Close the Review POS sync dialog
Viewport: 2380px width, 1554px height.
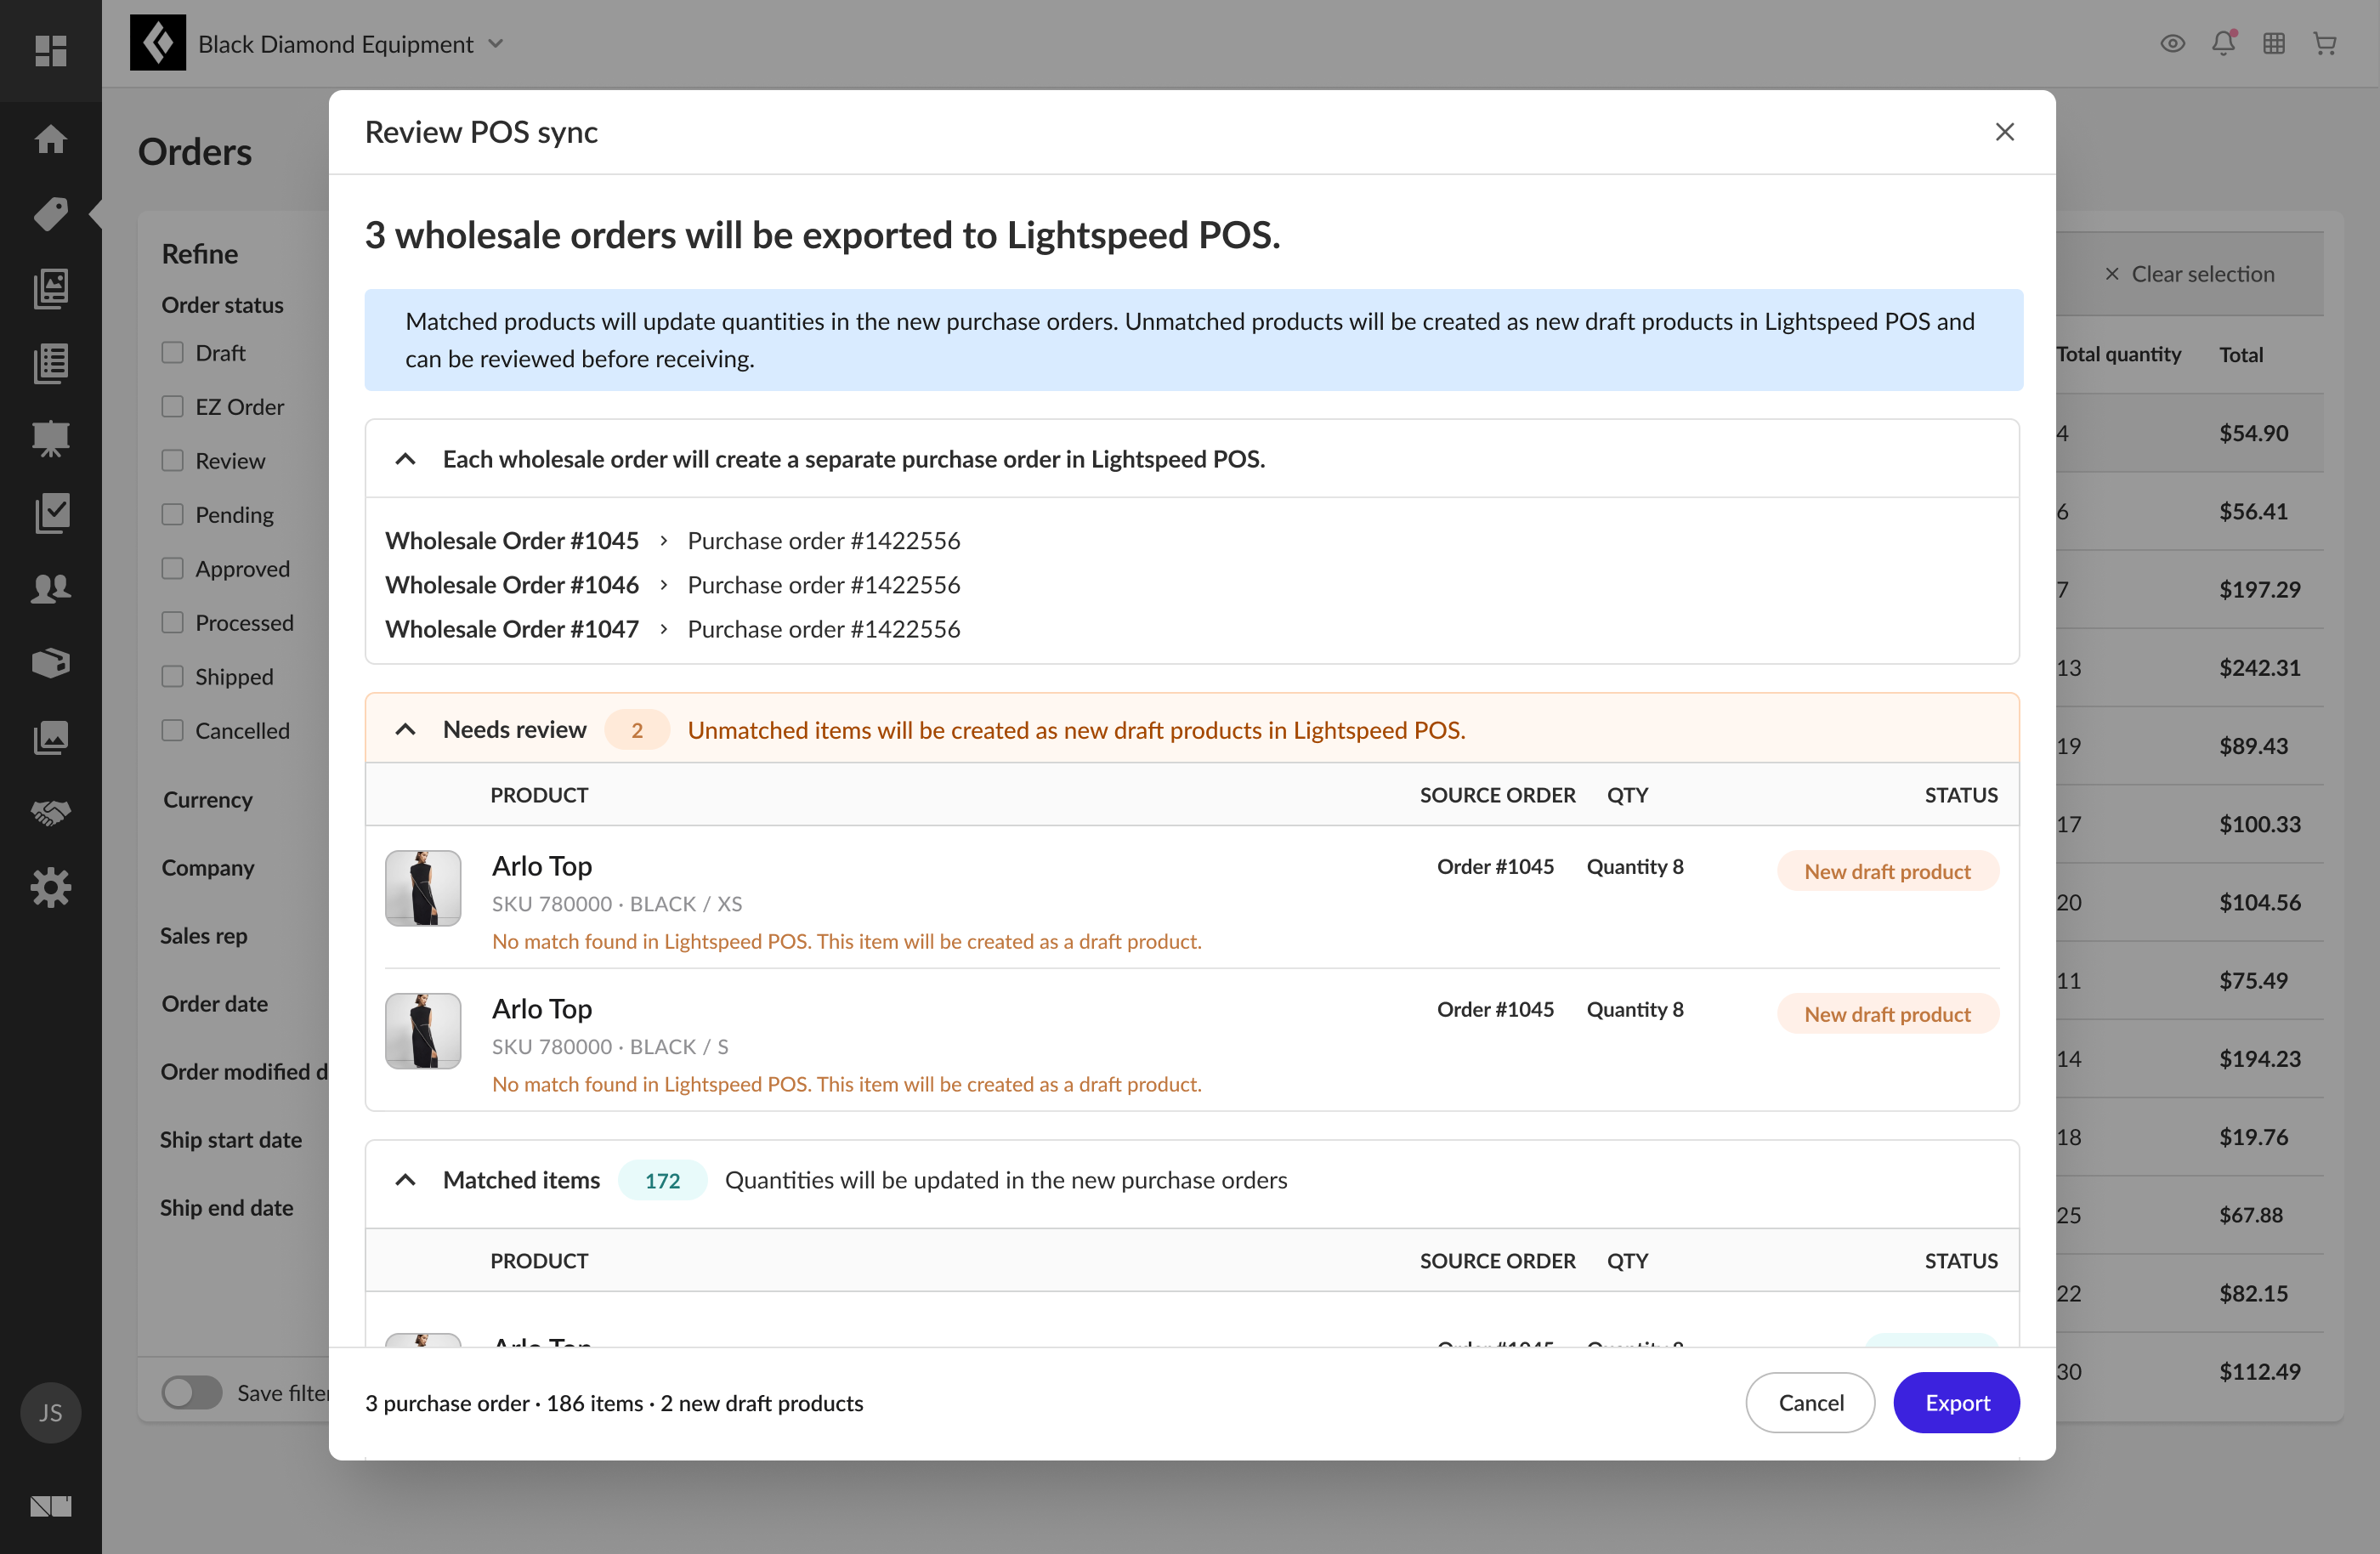(x=2004, y=132)
